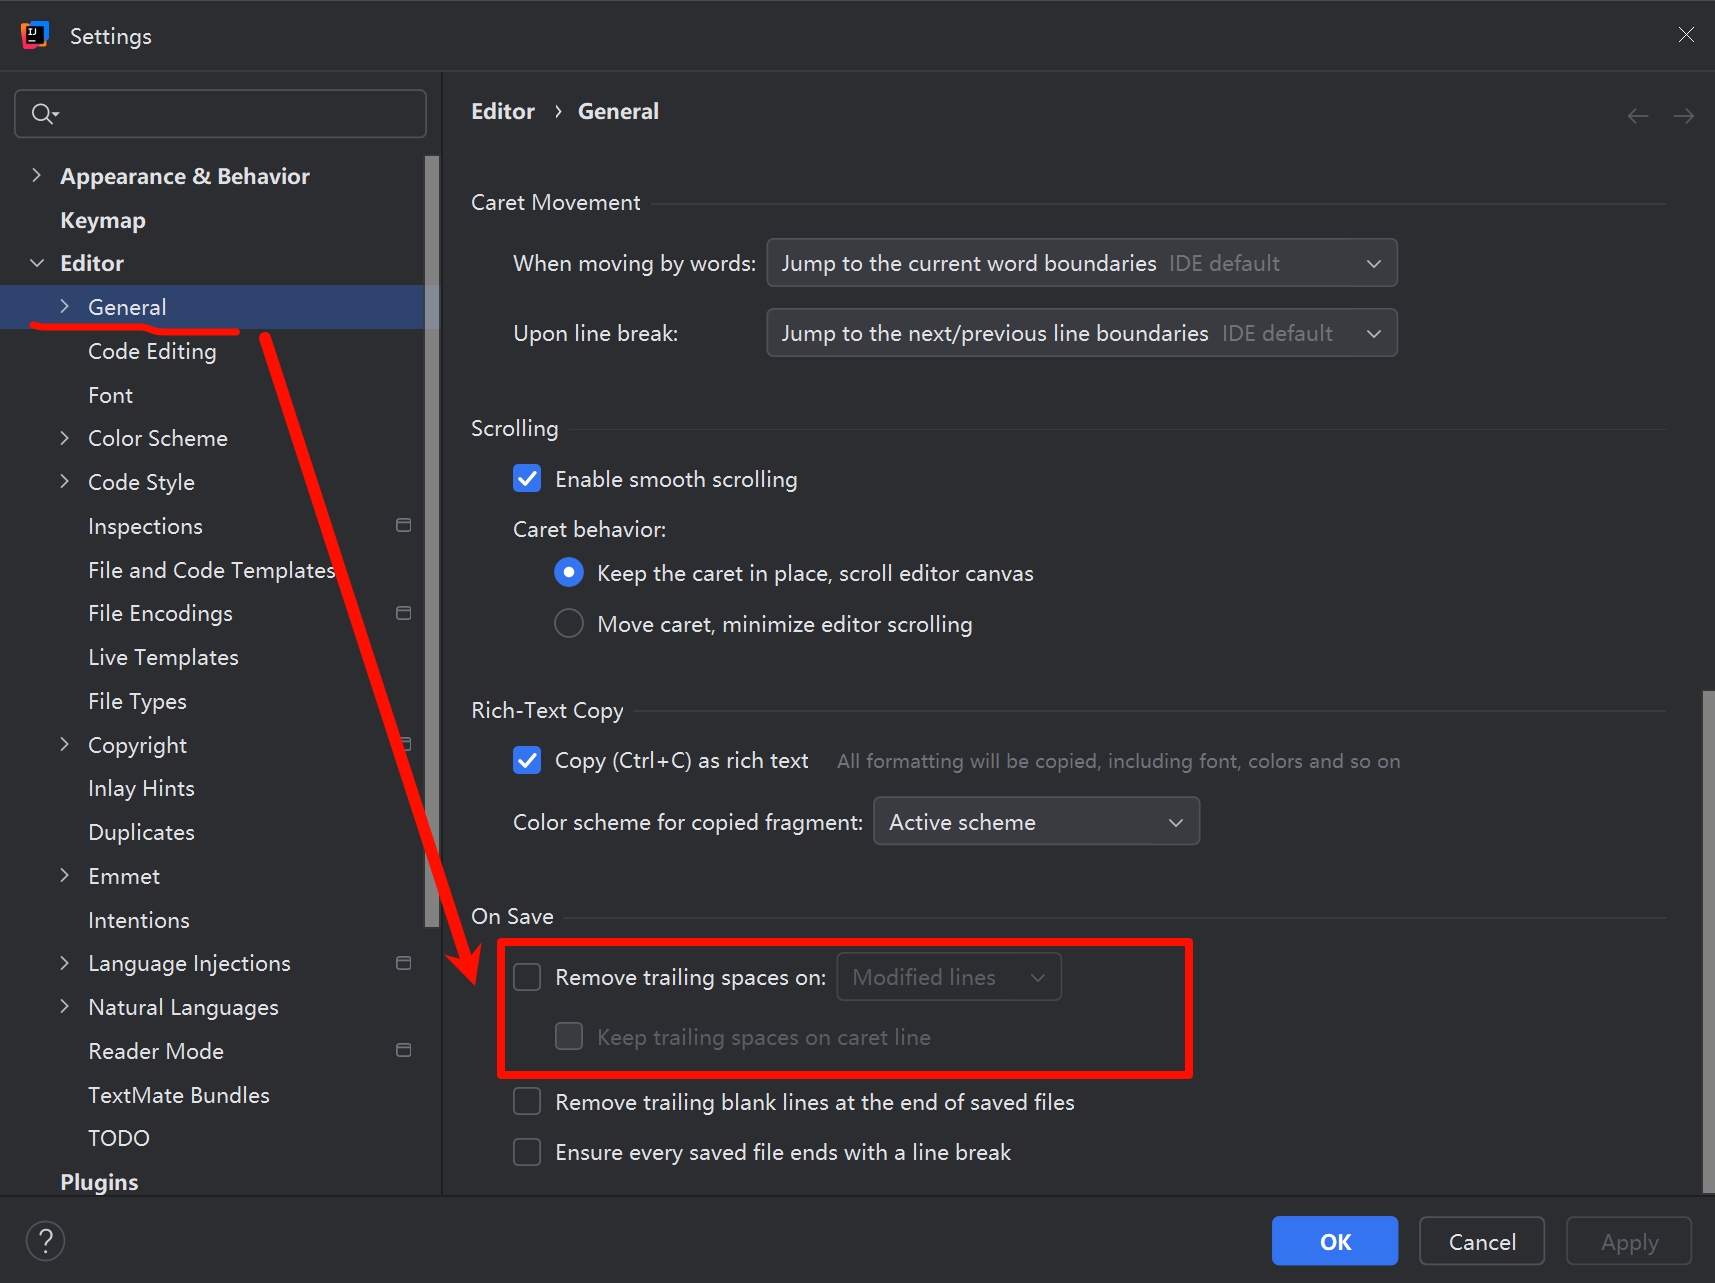Select Live Templates in the sidebar
1715x1283 pixels.
point(163,657)
